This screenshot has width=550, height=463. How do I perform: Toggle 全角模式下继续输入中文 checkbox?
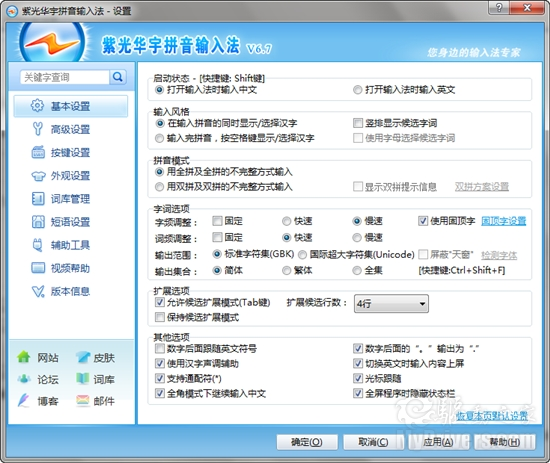160,393
